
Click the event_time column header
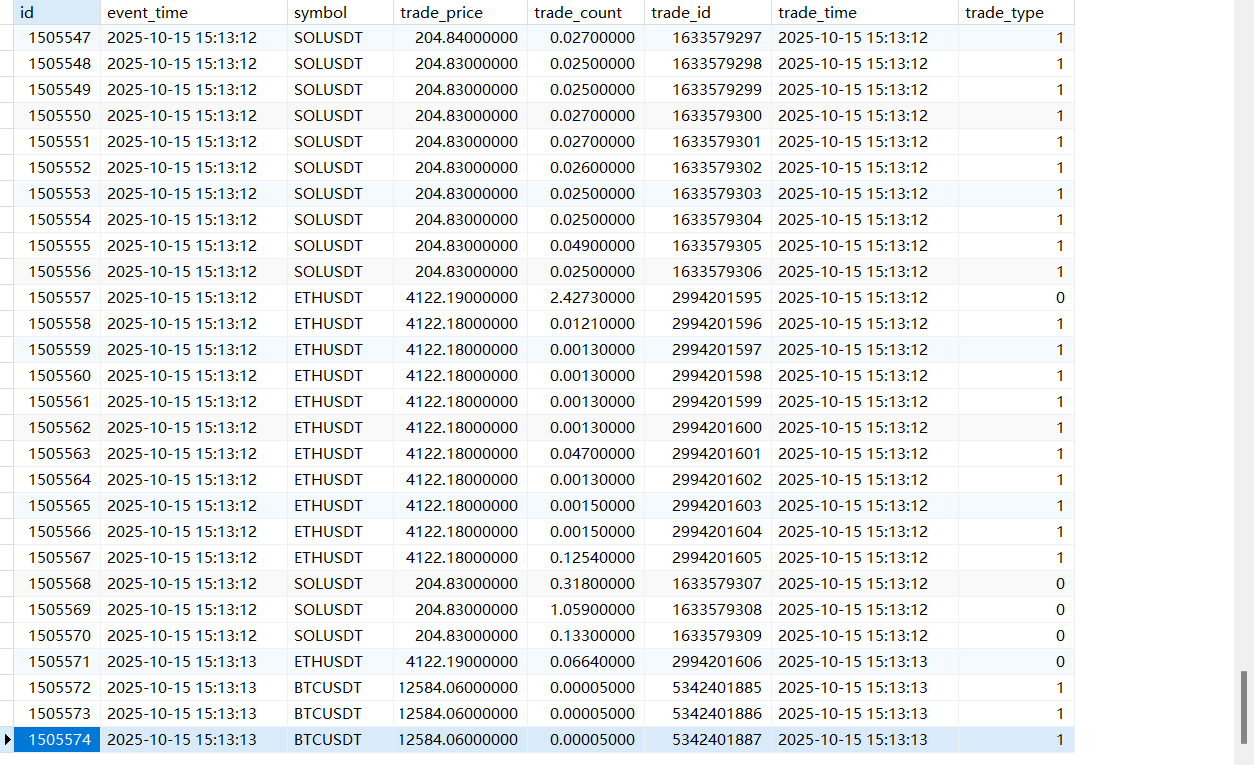point(194,13)
